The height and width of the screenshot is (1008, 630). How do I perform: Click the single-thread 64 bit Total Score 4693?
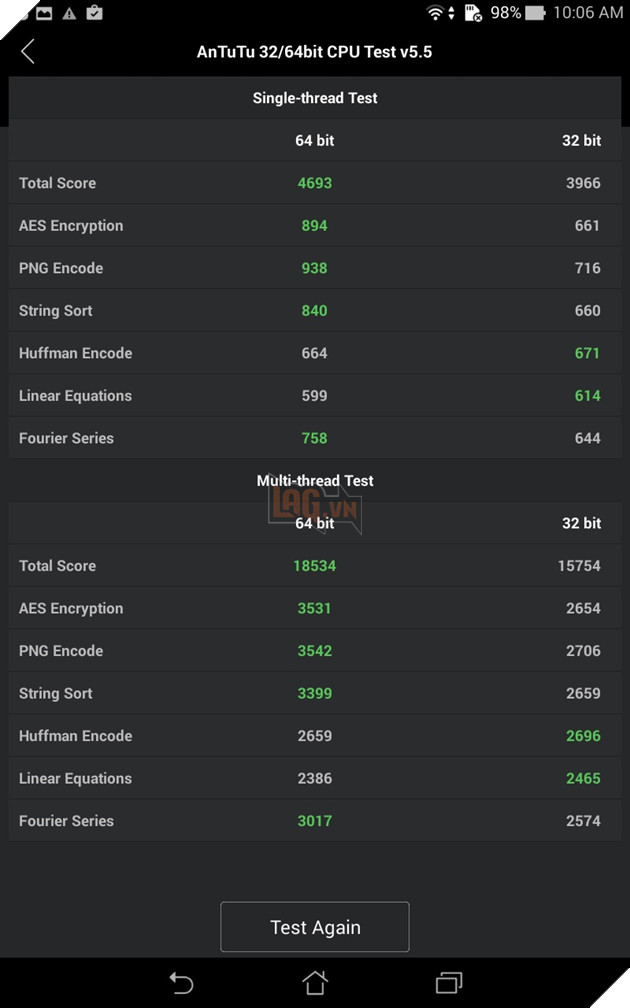coord(314,183)
